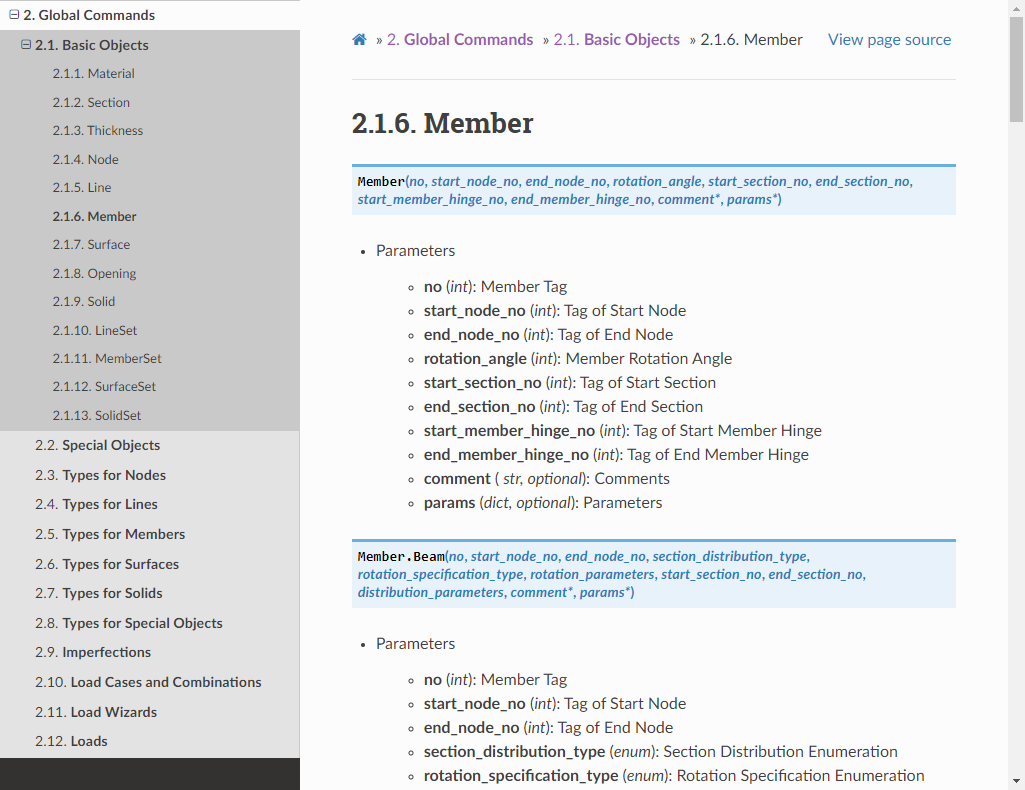Click the home icon in the breadcrumb
The height and width of the screenshot is (790, 1025).
359,39
